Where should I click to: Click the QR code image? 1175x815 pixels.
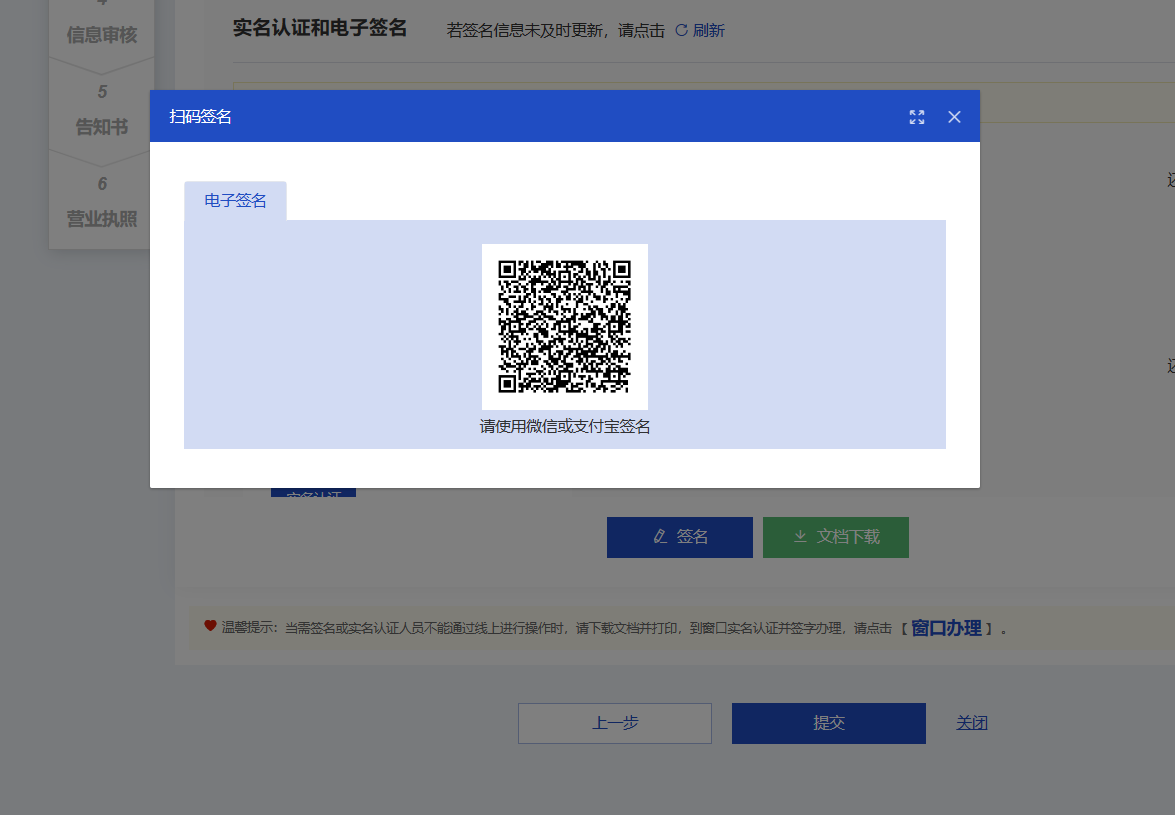pos(564,326)
